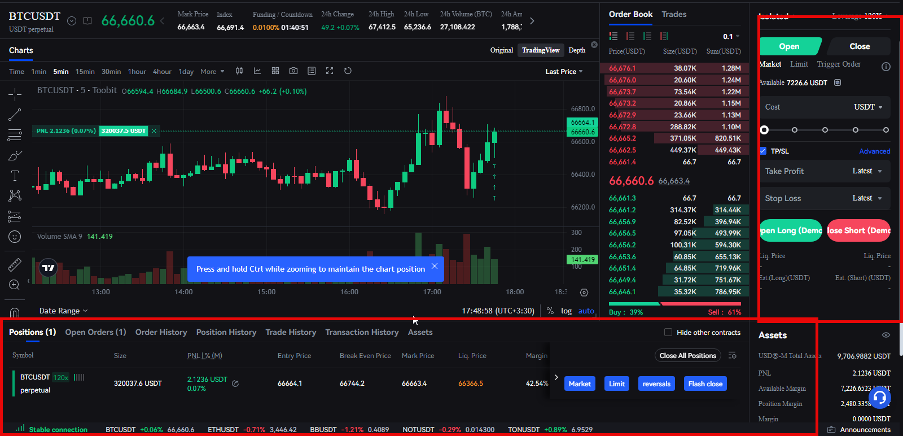
Task: Open the BTCUSDT pair selector dropdown
Action: click(71, 21)
